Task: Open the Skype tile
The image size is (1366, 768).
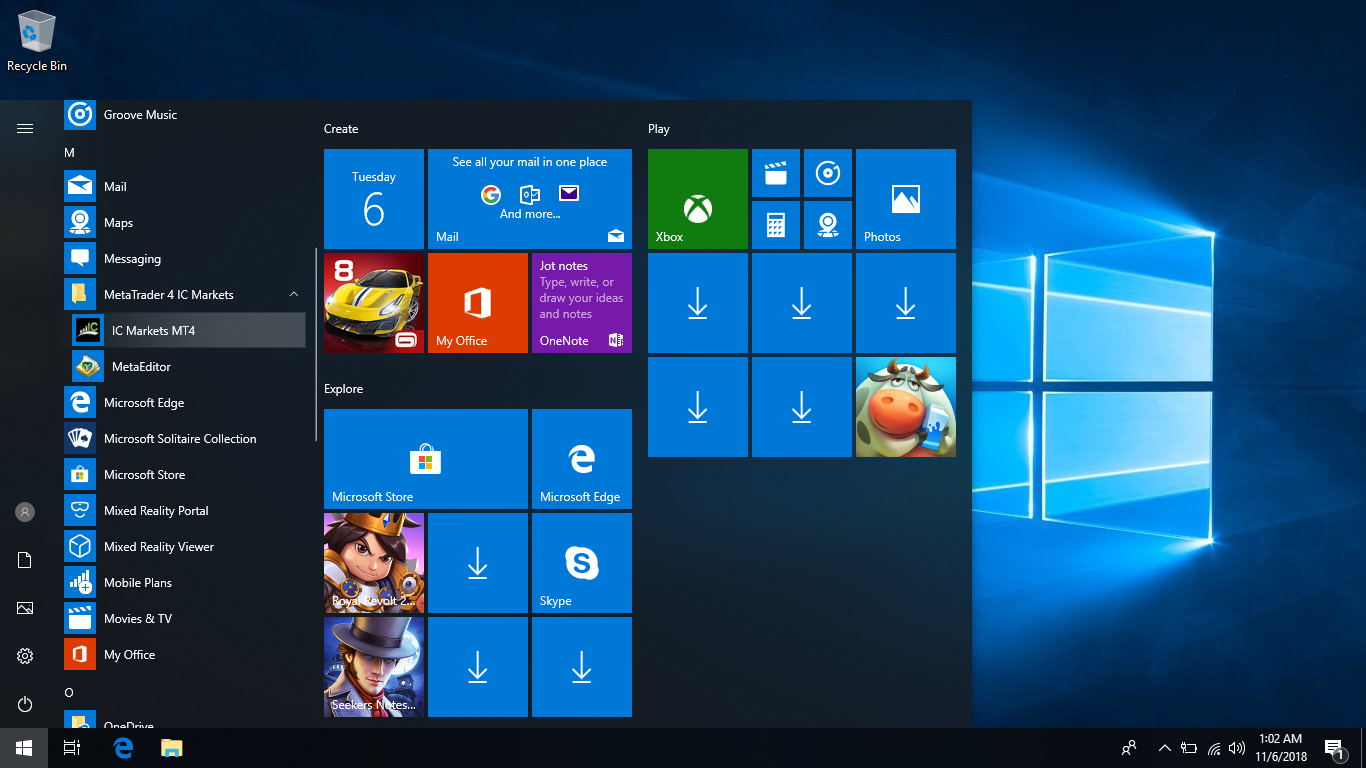Action: pos(582,563)
